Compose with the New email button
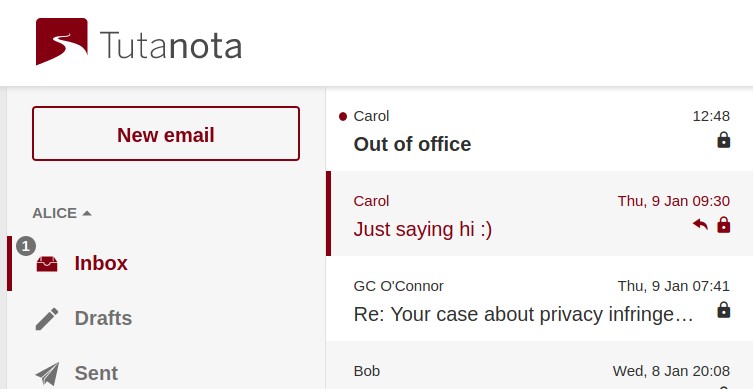Image resolution: width=753 pixels, height=389 pixels. point(166,134)
